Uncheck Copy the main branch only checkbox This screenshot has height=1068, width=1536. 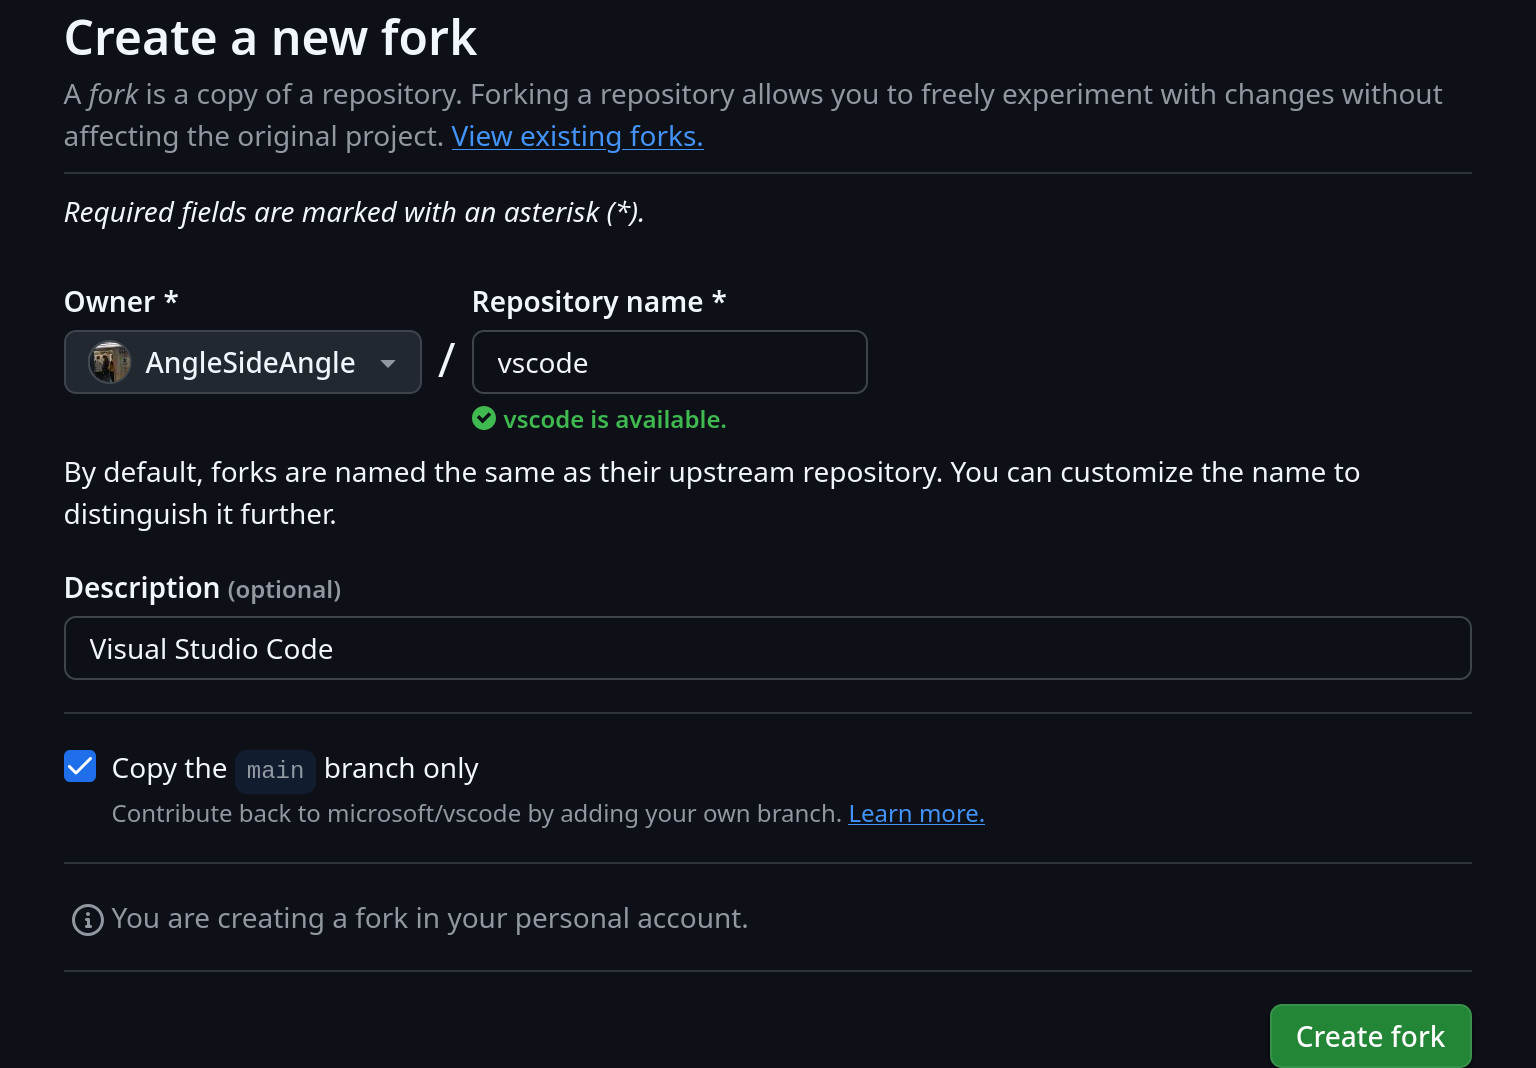pos(80,766)
